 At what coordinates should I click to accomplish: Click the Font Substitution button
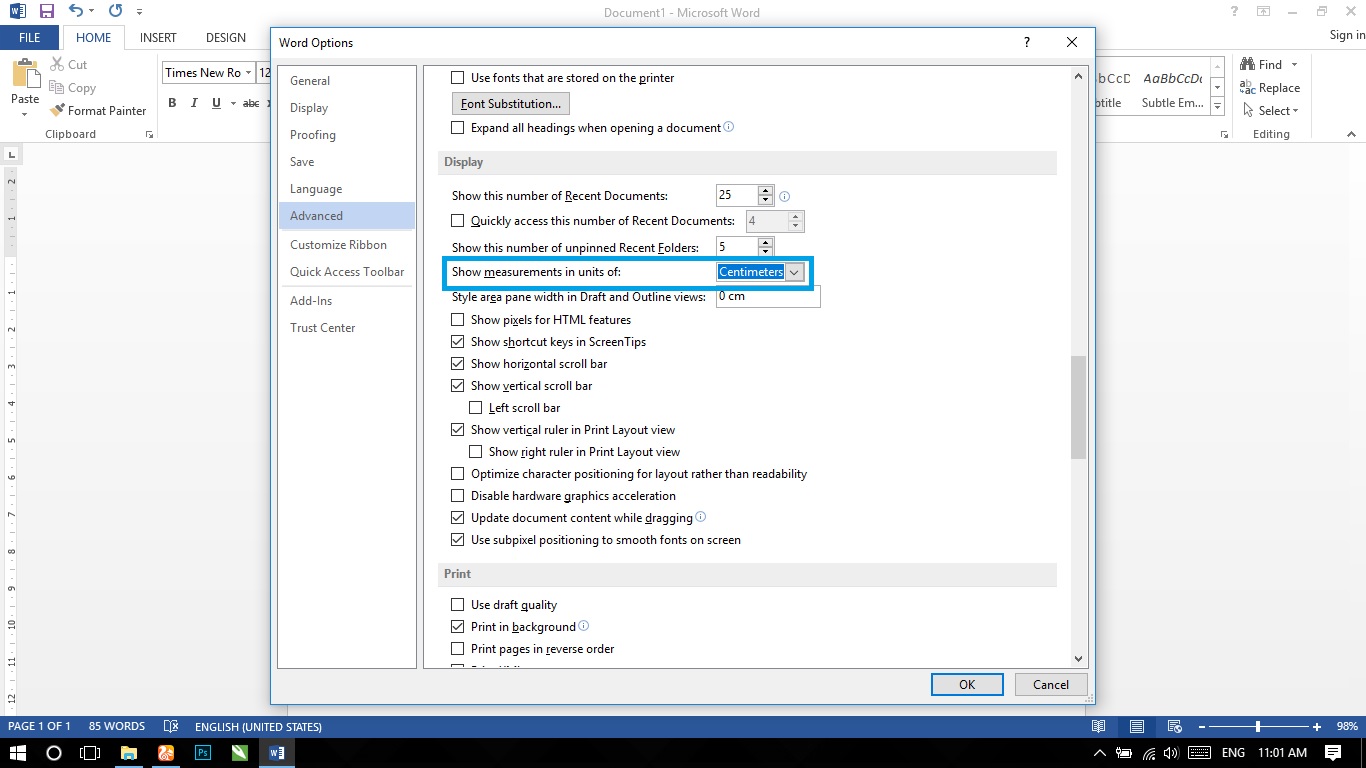(511, 104)
